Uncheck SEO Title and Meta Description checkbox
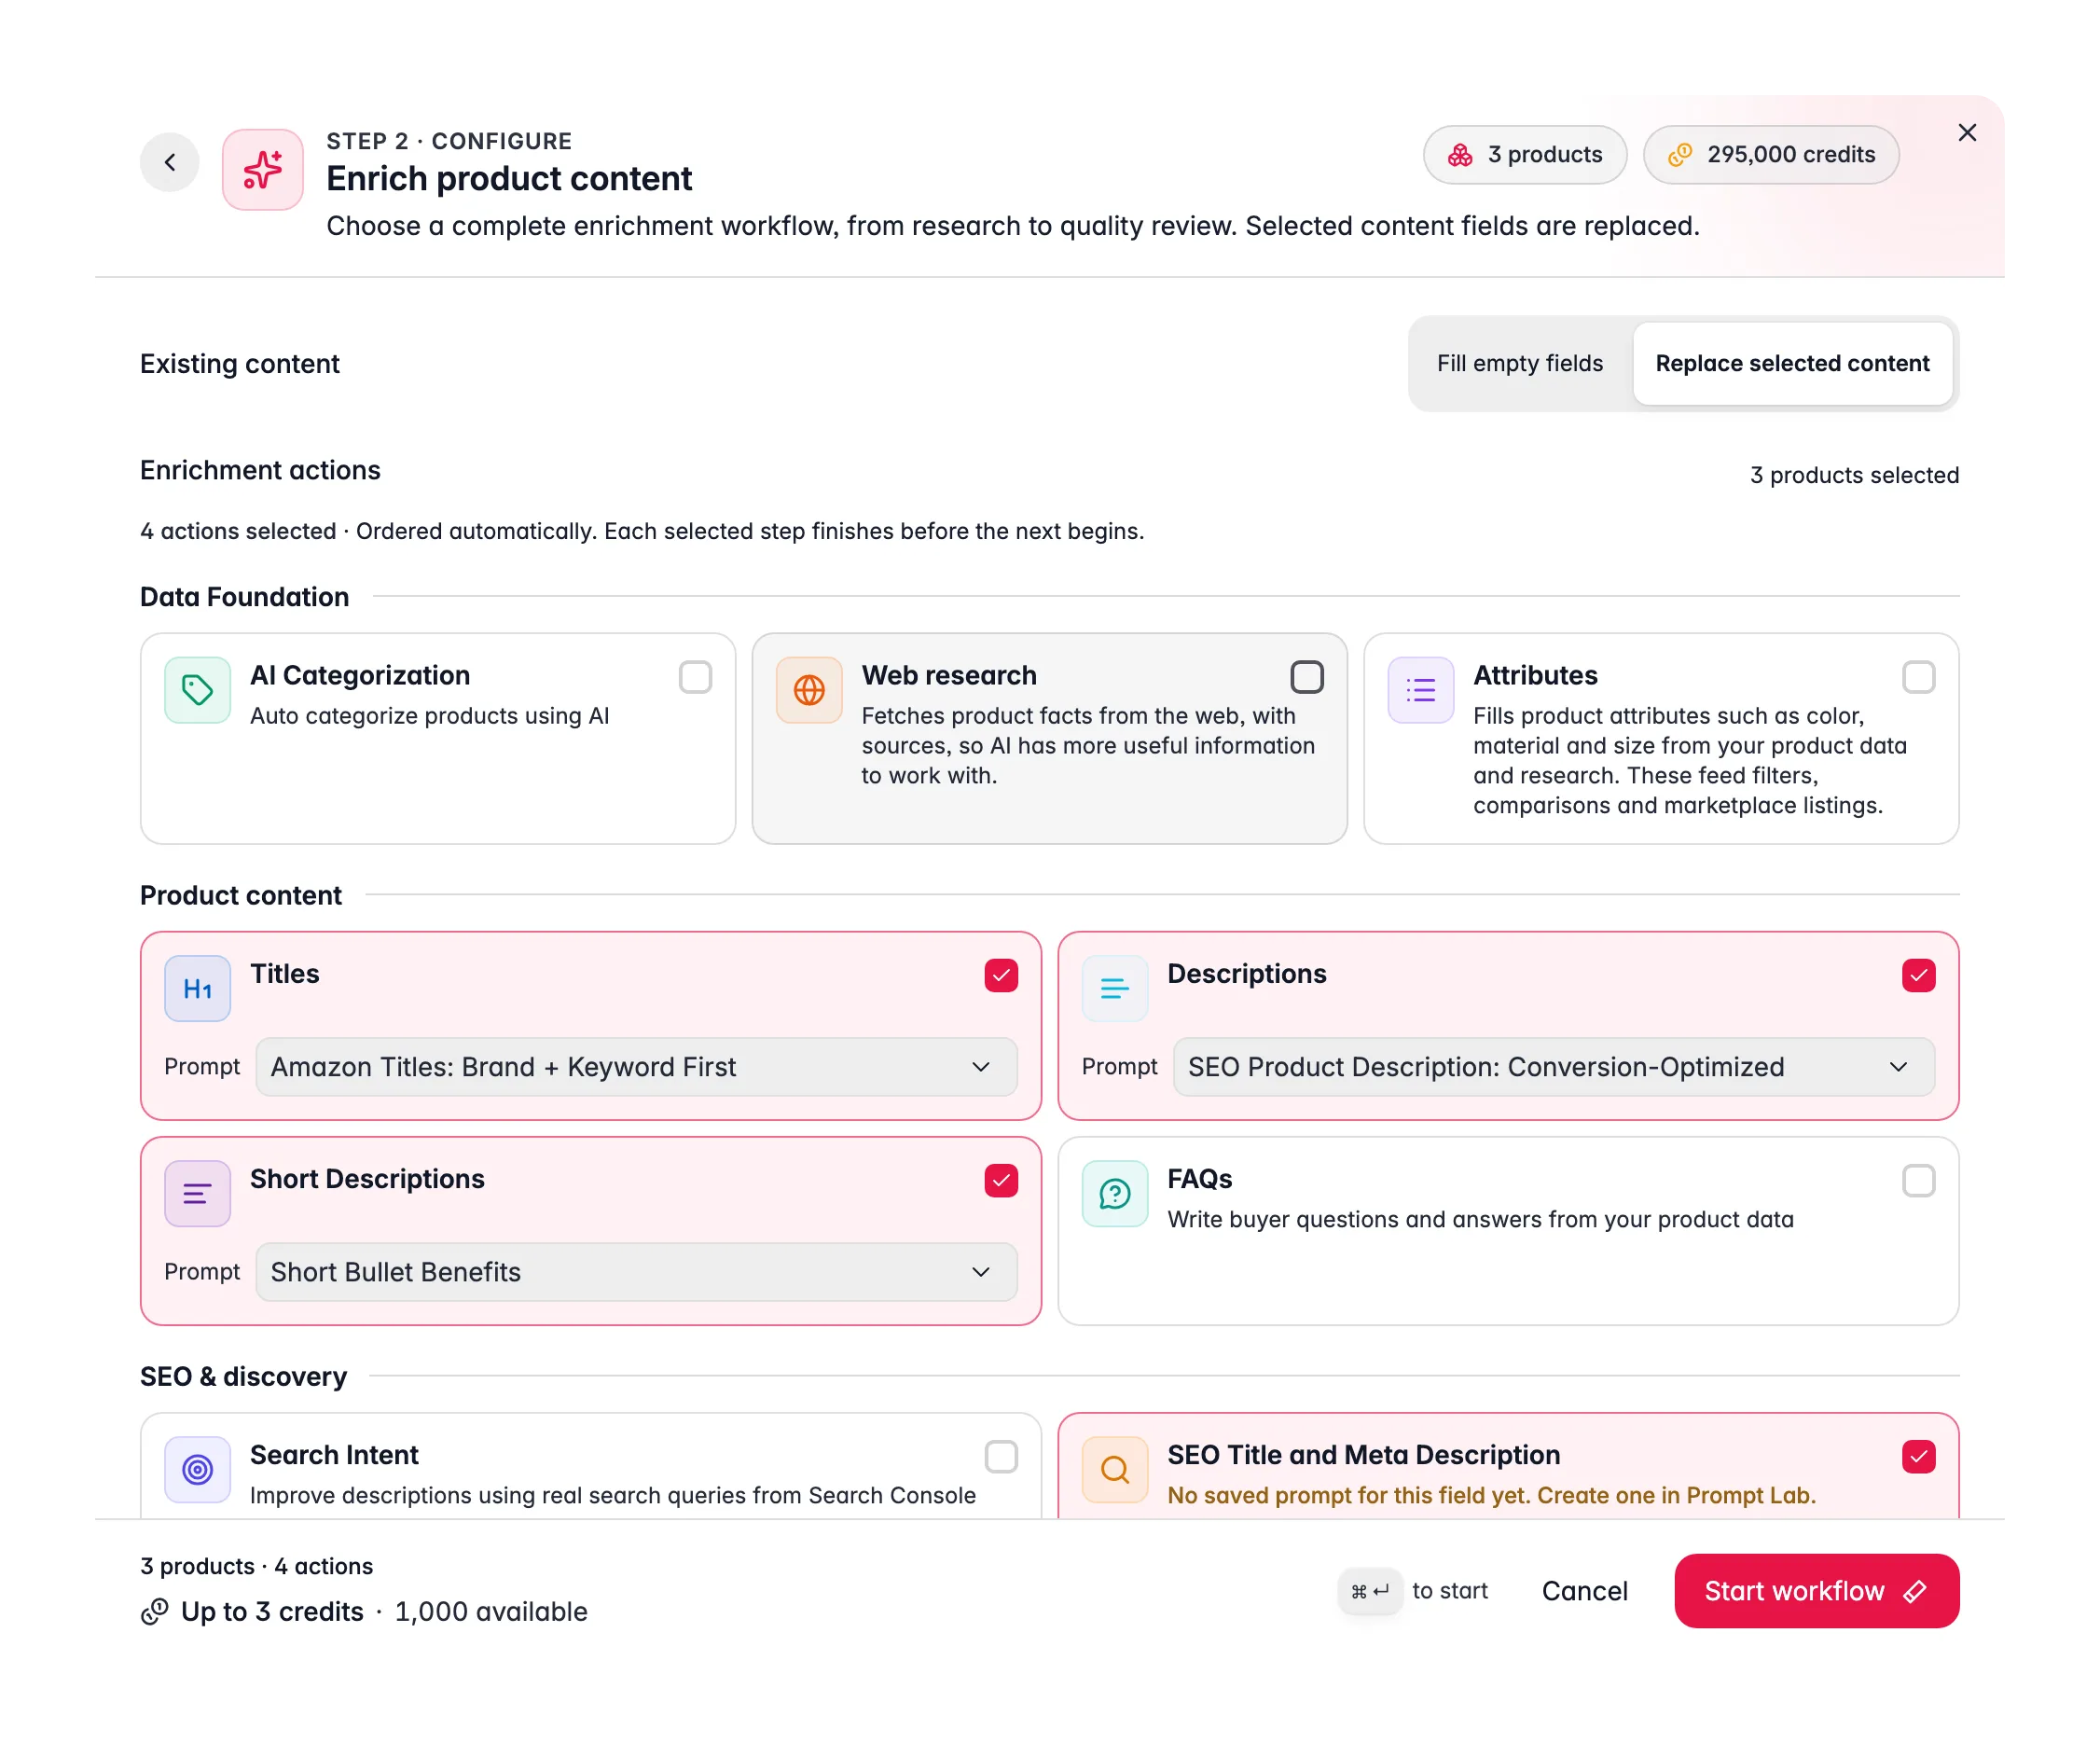The width and height of the screenshot is (2100, 1757). click(1918, 1456)
